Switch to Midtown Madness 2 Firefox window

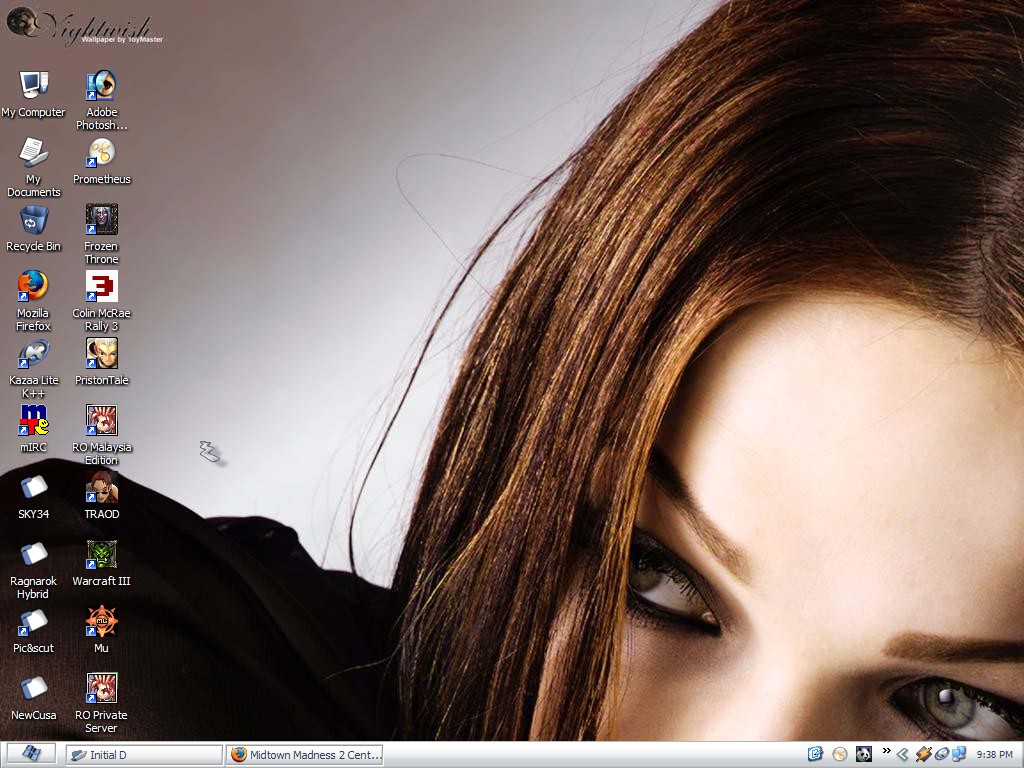[305, 755]
